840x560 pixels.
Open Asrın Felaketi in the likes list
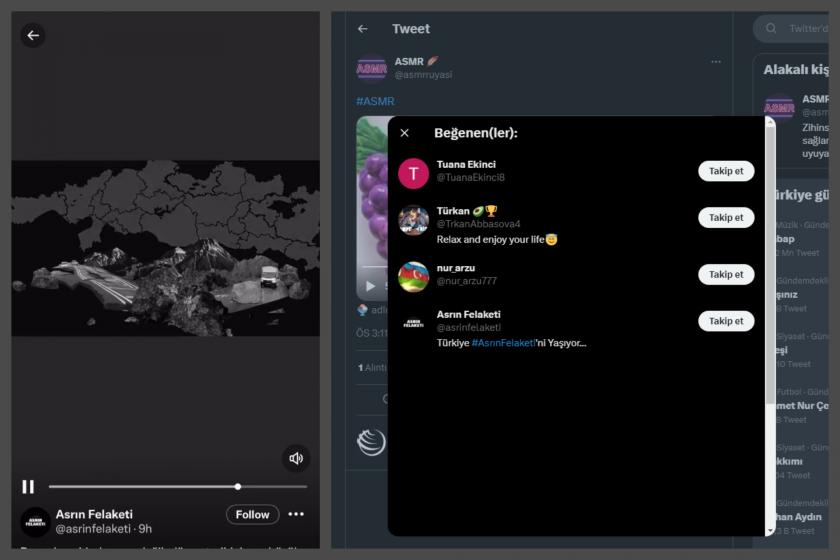click(x=468, y=315)
